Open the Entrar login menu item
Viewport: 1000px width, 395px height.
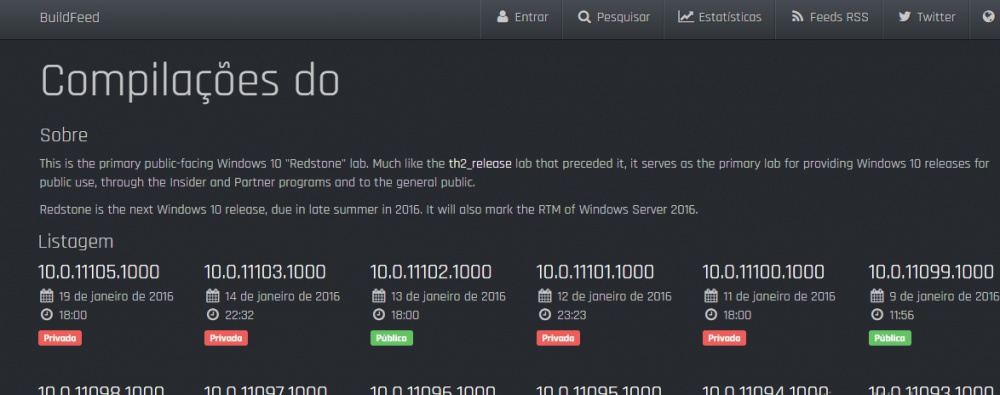pyautogui.click(x=522, y=18)
